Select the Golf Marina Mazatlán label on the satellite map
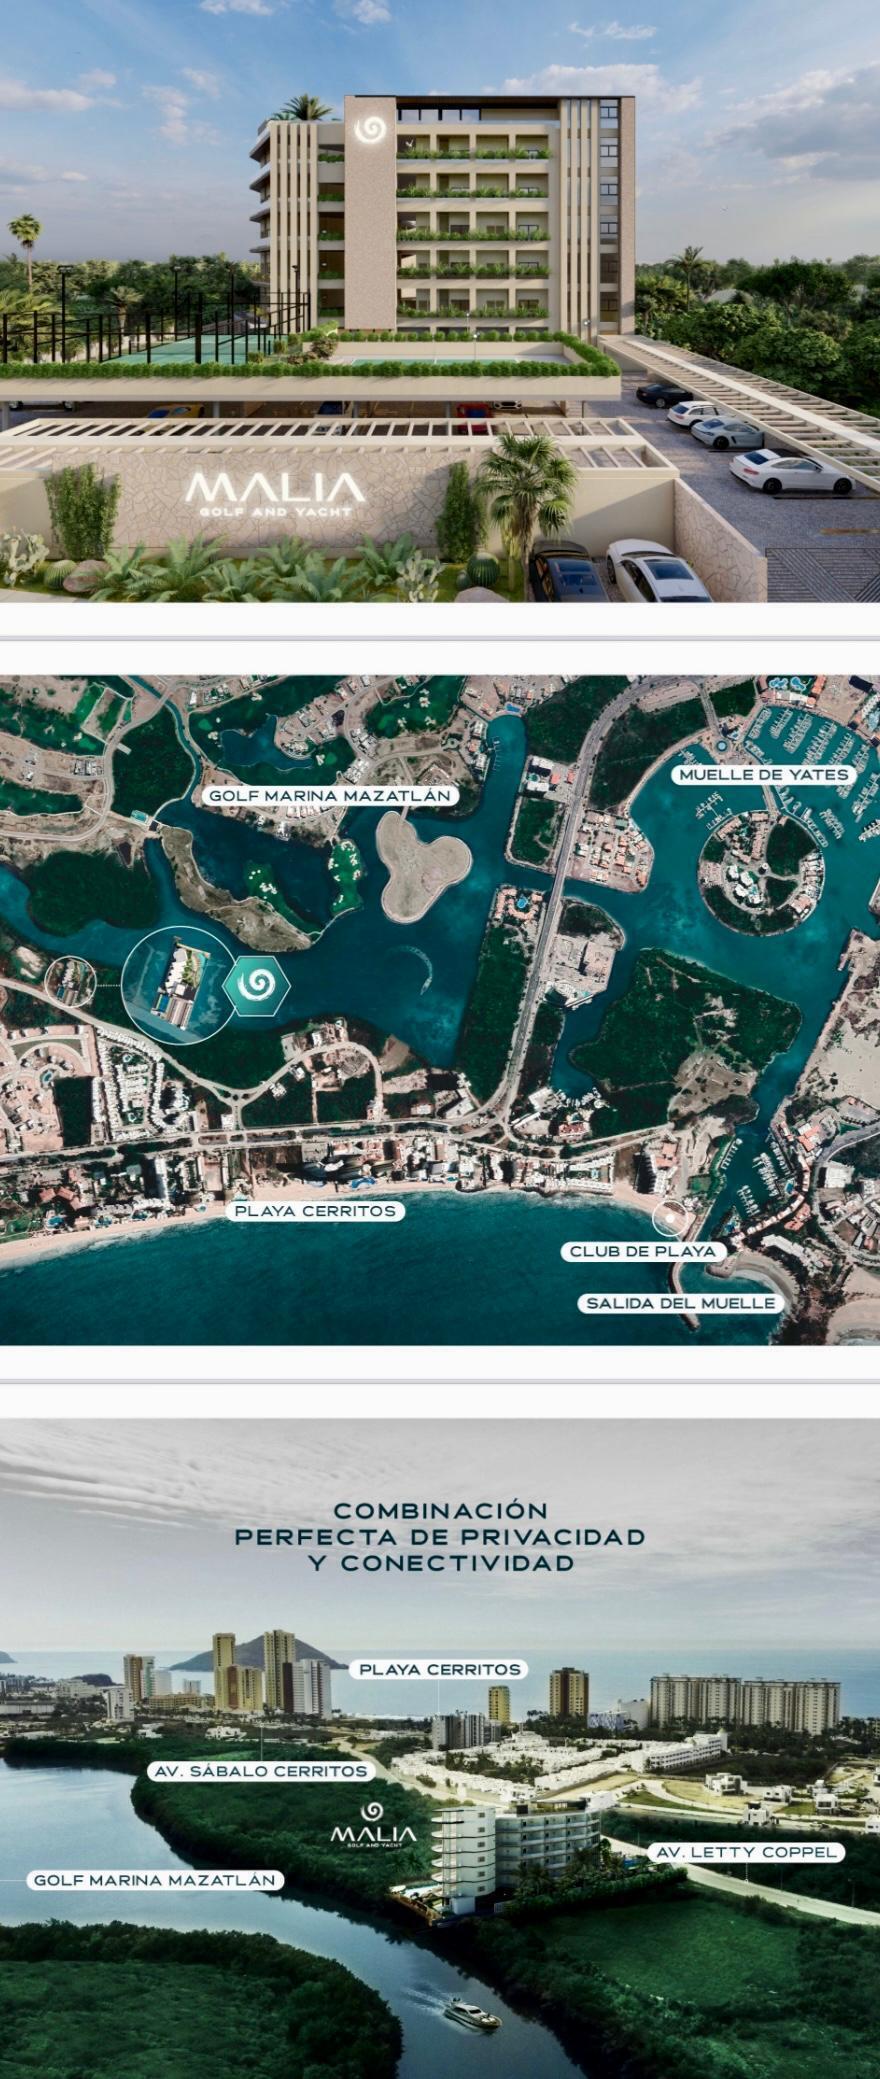 (x=330, y=796)
